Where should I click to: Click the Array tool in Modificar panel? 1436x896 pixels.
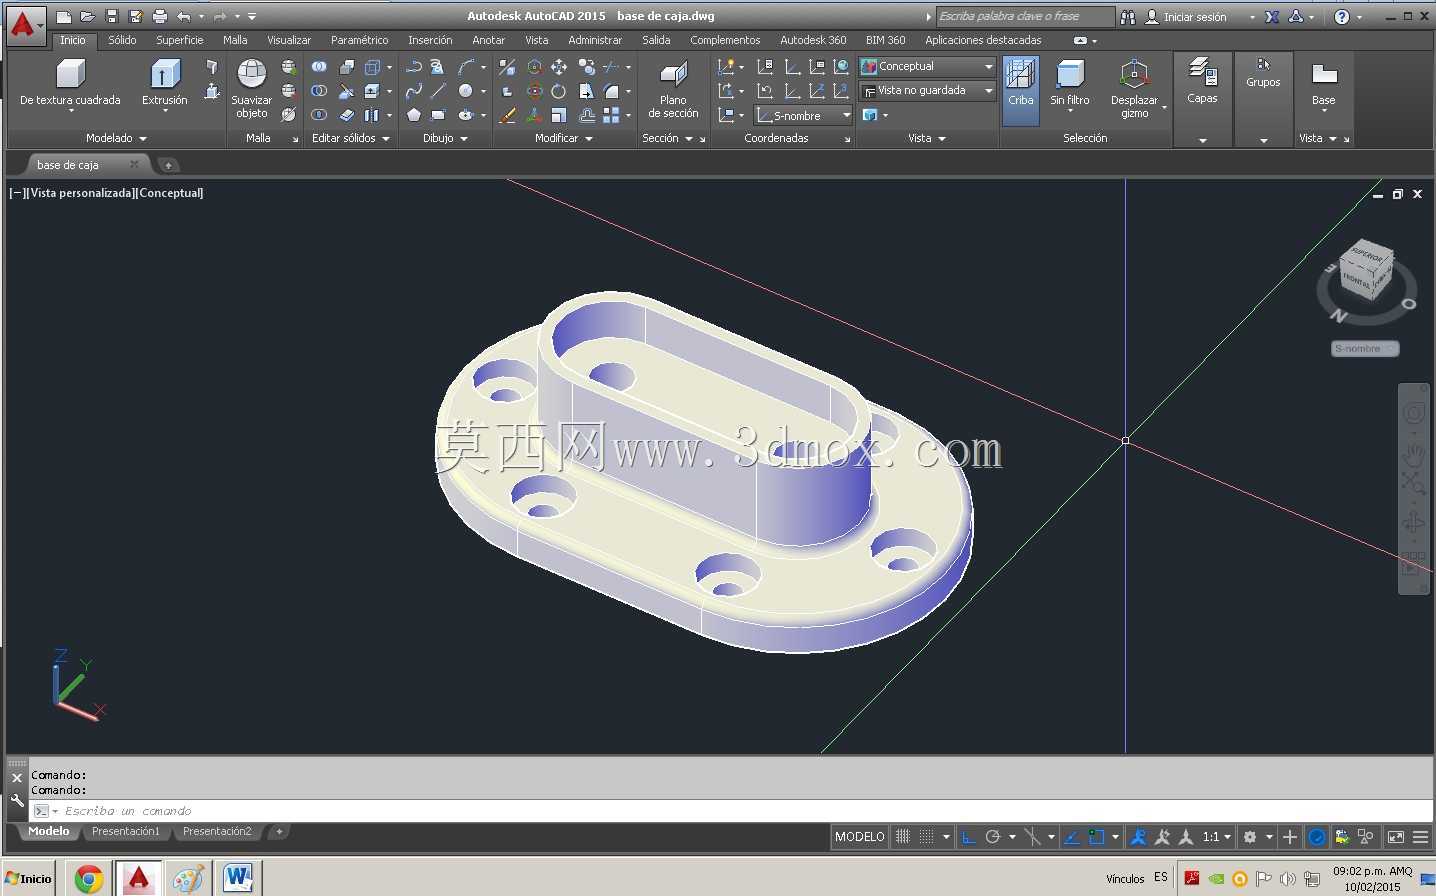click(x=611, y=115)
